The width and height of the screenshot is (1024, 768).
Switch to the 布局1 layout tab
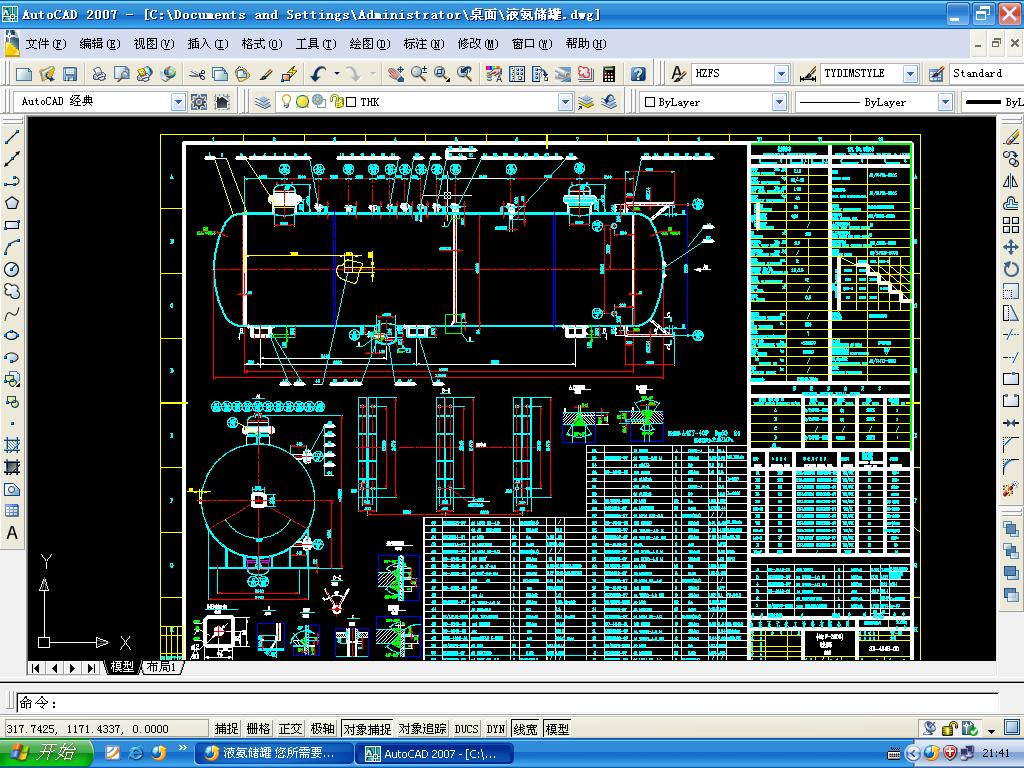click(161, 667)
